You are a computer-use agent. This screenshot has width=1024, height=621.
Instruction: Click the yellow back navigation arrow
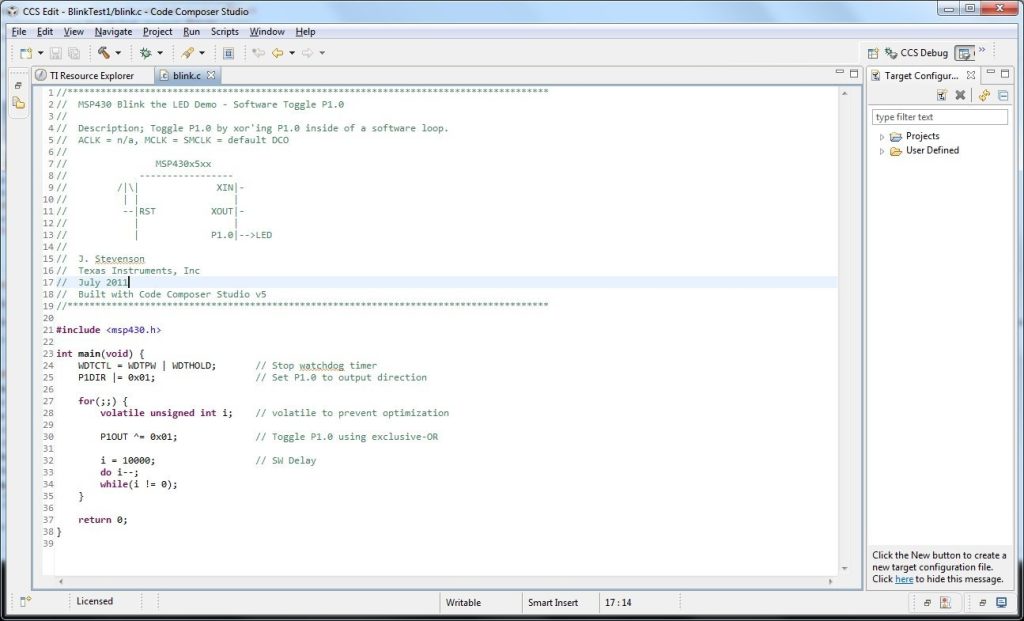277,53
